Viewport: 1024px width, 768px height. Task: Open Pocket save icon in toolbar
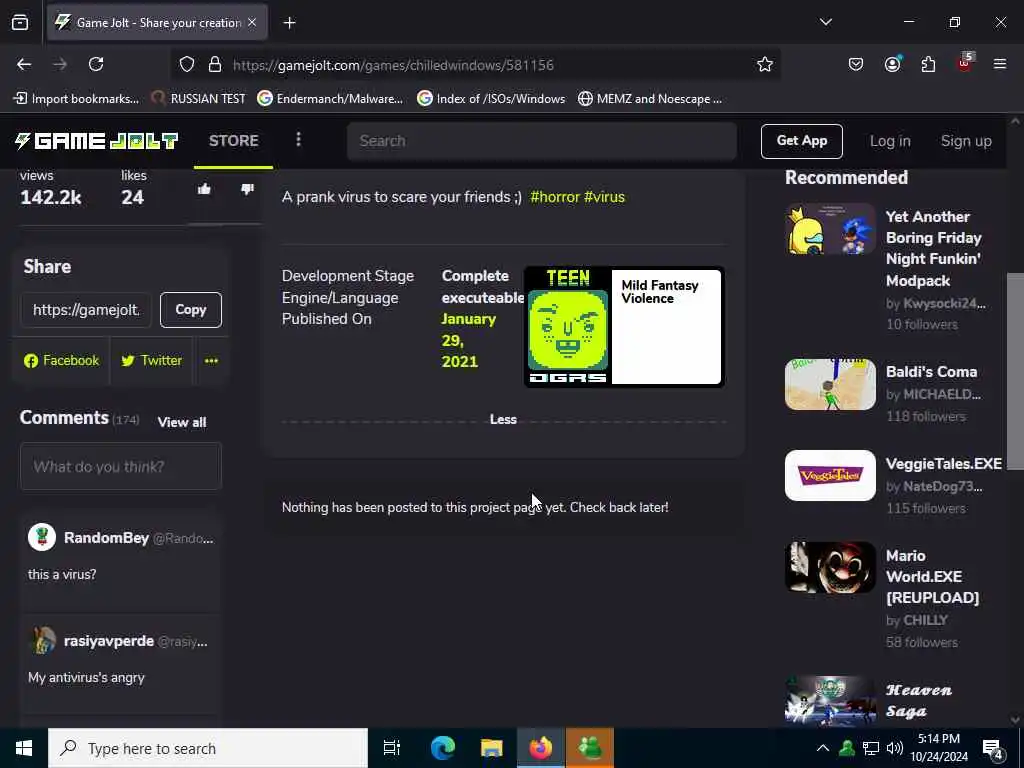click(856, 64)
